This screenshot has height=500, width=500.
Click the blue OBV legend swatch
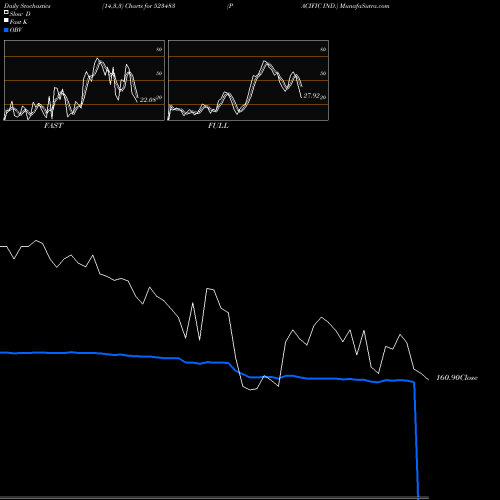coord(6,30)
